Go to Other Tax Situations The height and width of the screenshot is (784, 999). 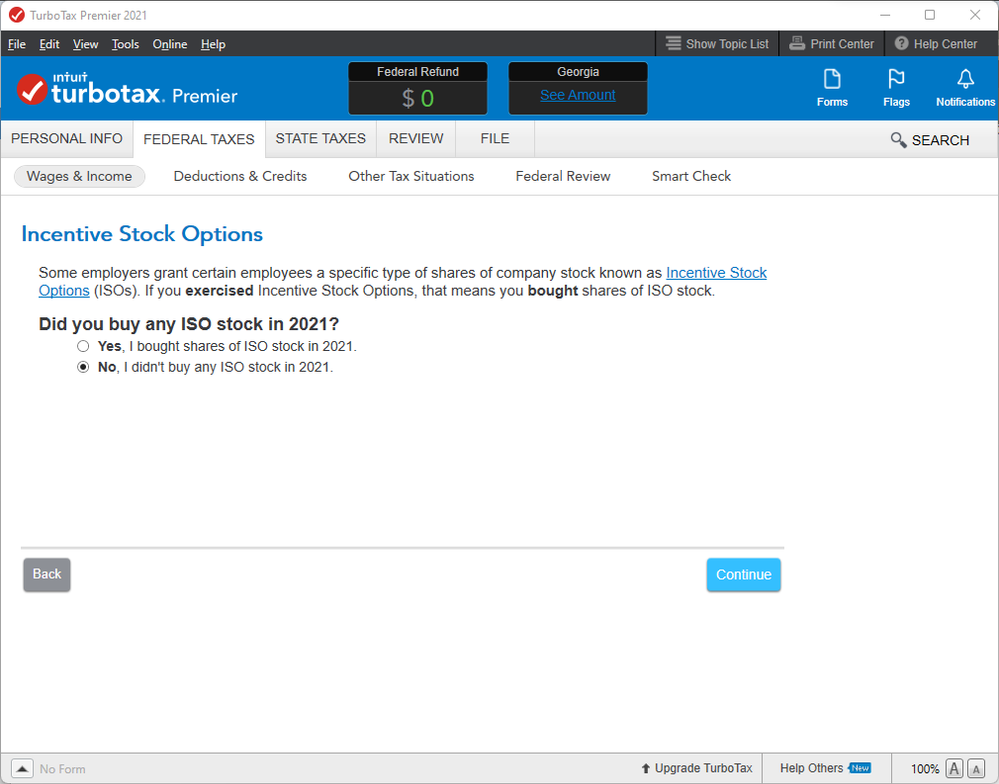pos(411,176)
